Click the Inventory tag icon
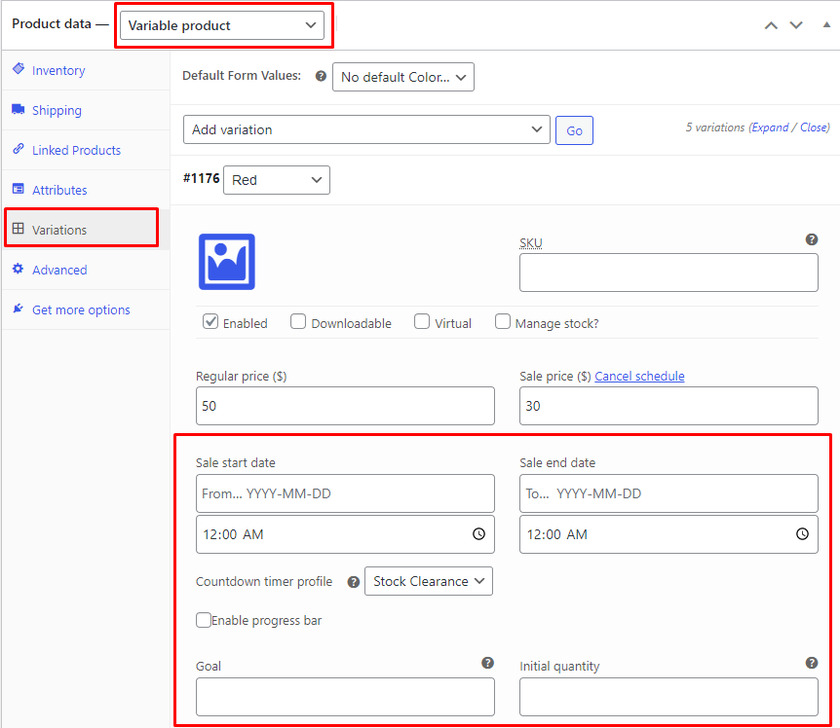The width and height of the screenshot is (840, 728). tap(19, 69)
